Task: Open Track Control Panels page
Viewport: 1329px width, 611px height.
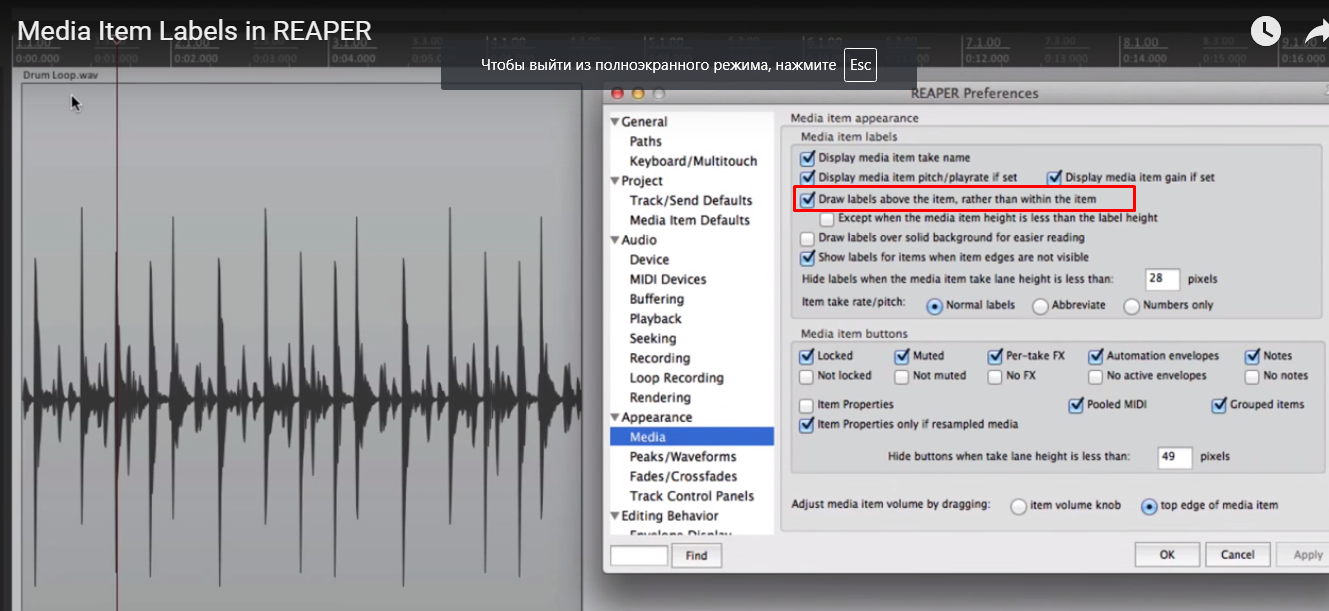Action: [692, 496]
